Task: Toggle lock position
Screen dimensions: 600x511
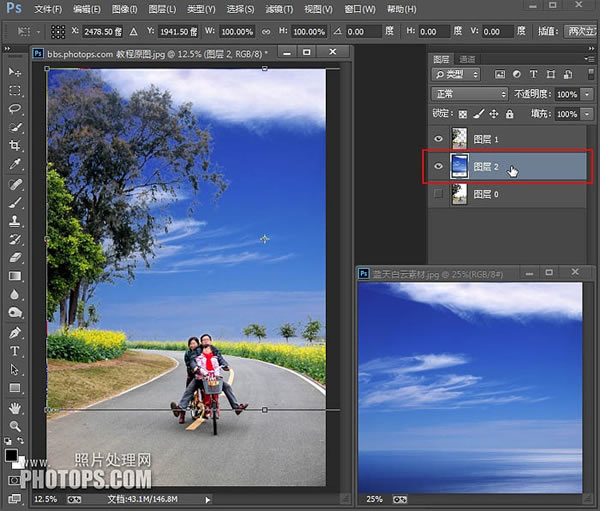Action: pyautogui.click(x=494, y=114)
